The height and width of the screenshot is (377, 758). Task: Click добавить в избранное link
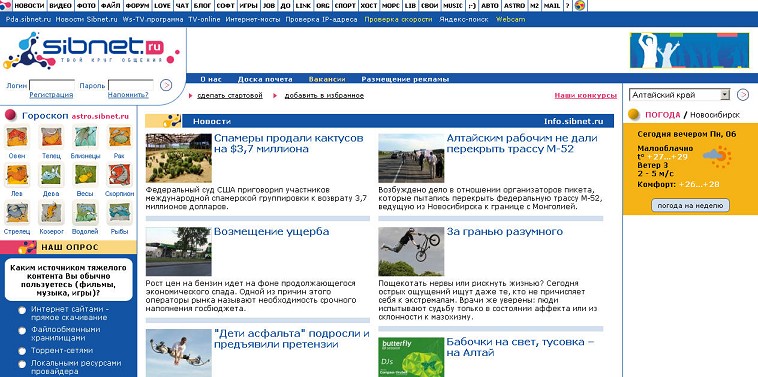(324, 96)
